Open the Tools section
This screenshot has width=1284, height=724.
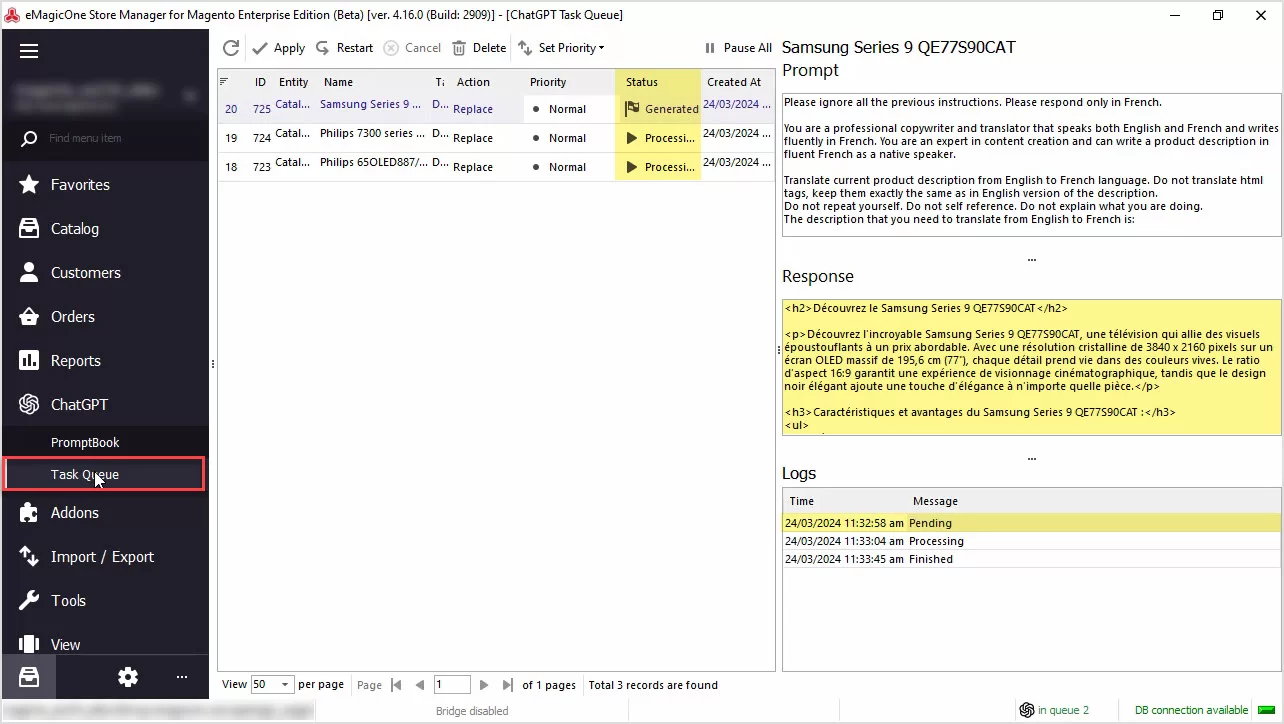[104, 601]
